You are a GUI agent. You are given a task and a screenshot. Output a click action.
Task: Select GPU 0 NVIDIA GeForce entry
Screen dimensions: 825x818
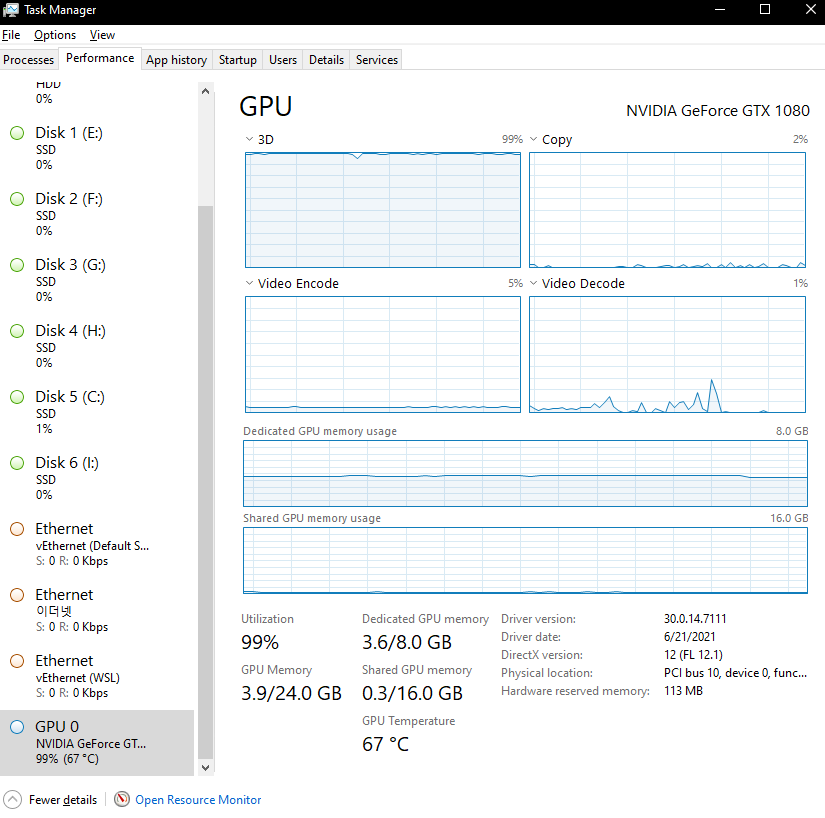pos(97,743)
